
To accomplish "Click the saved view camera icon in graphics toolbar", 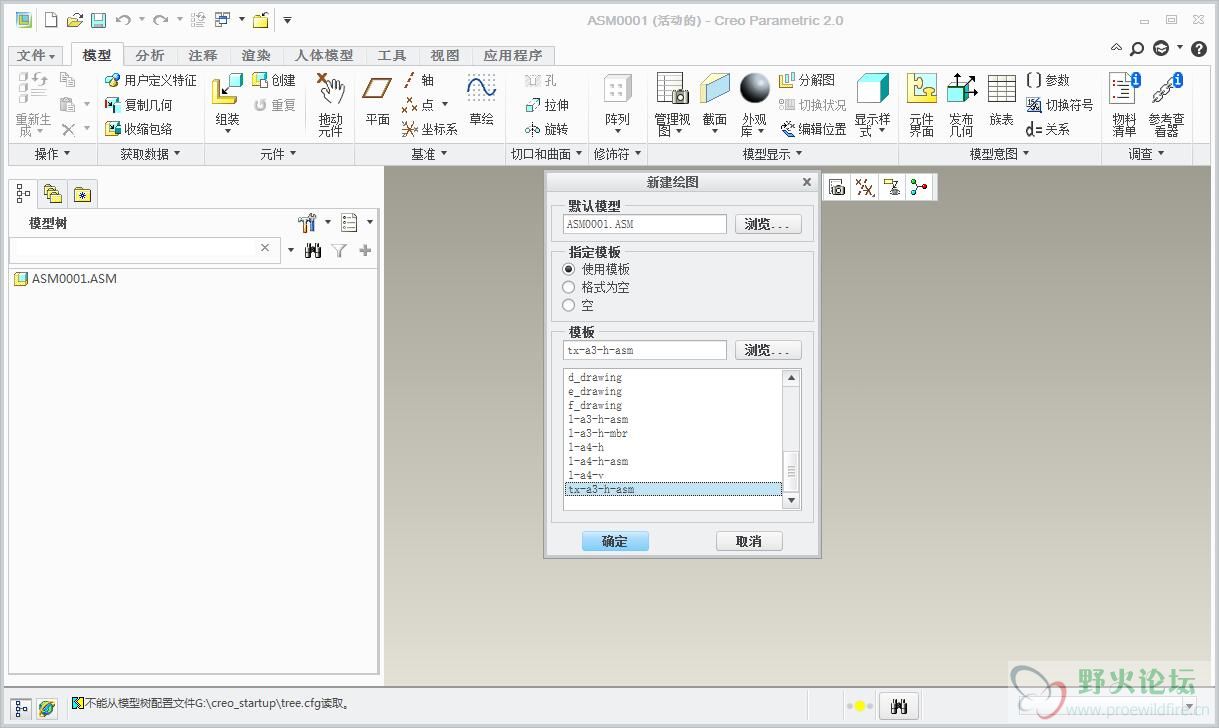I will pyautogui.click(x=837, y=187).
